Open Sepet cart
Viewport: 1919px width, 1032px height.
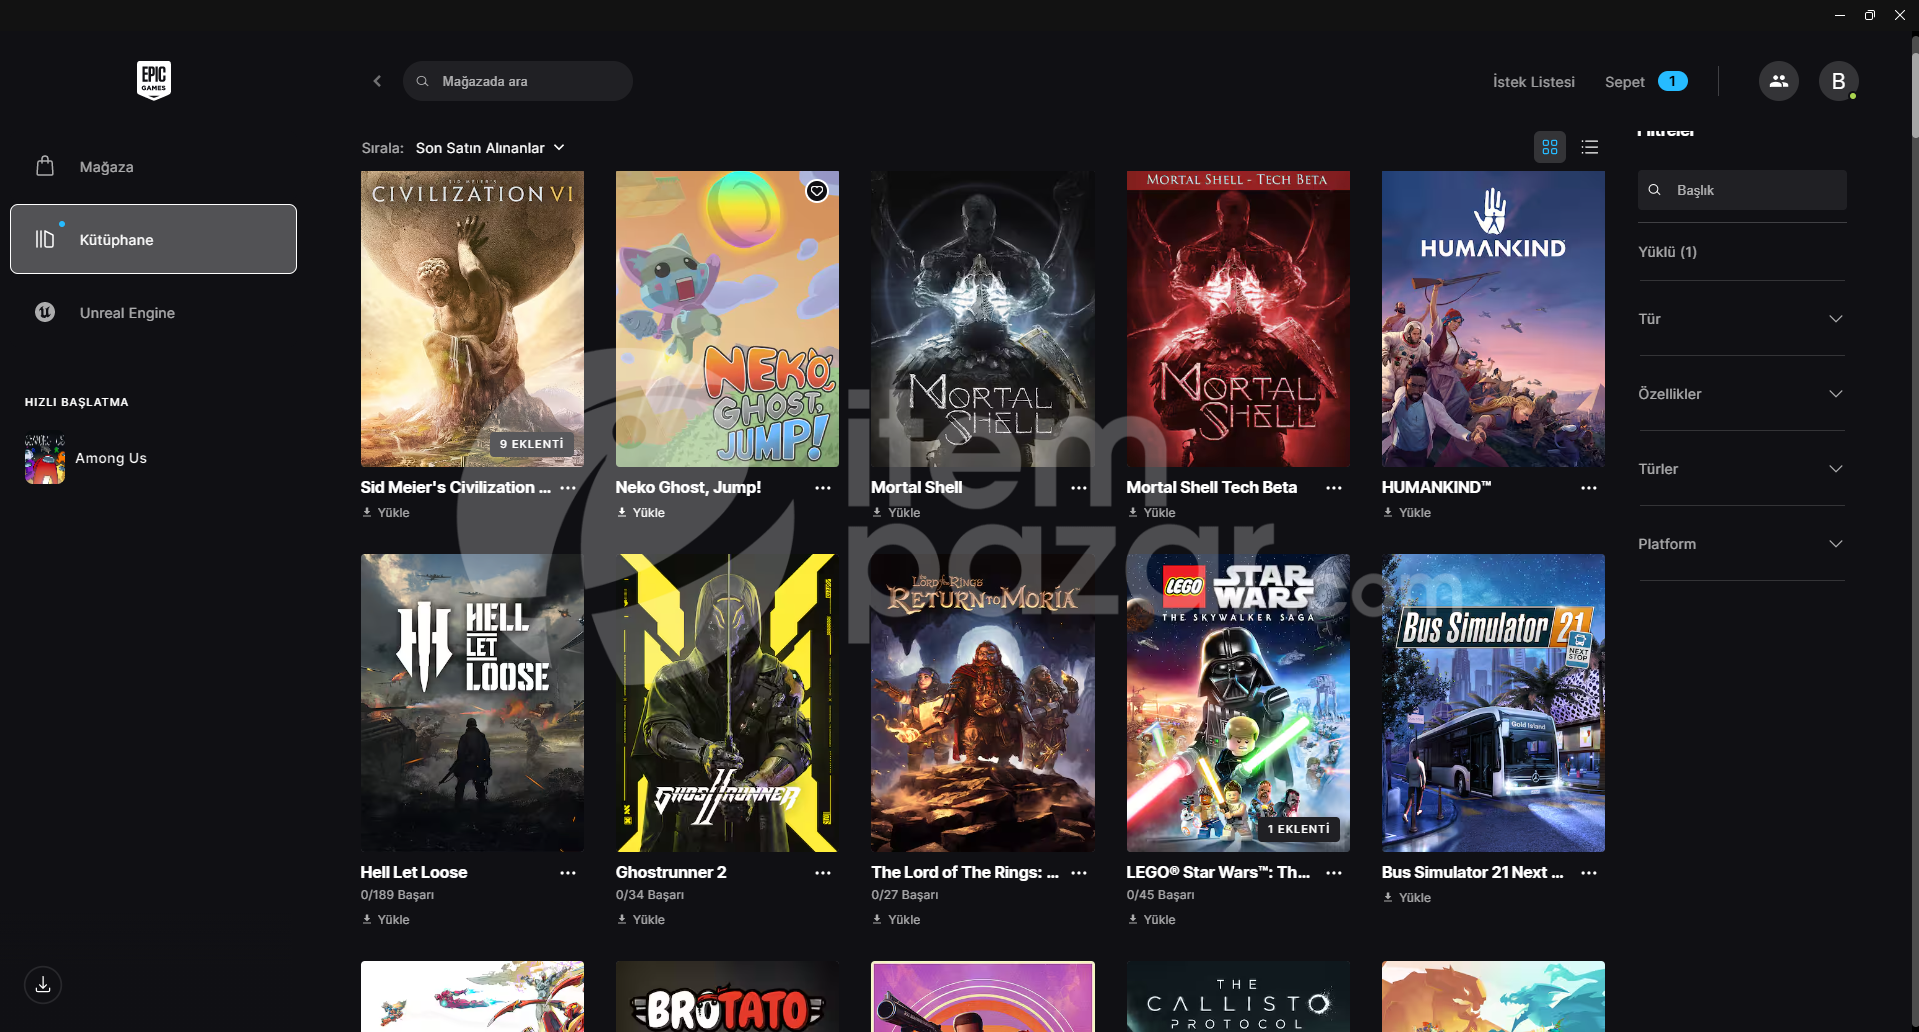pos(1645,82)
